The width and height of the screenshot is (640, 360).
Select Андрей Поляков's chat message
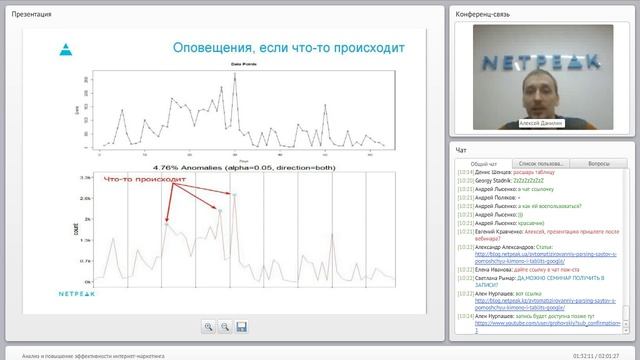[x=489, y=198]
